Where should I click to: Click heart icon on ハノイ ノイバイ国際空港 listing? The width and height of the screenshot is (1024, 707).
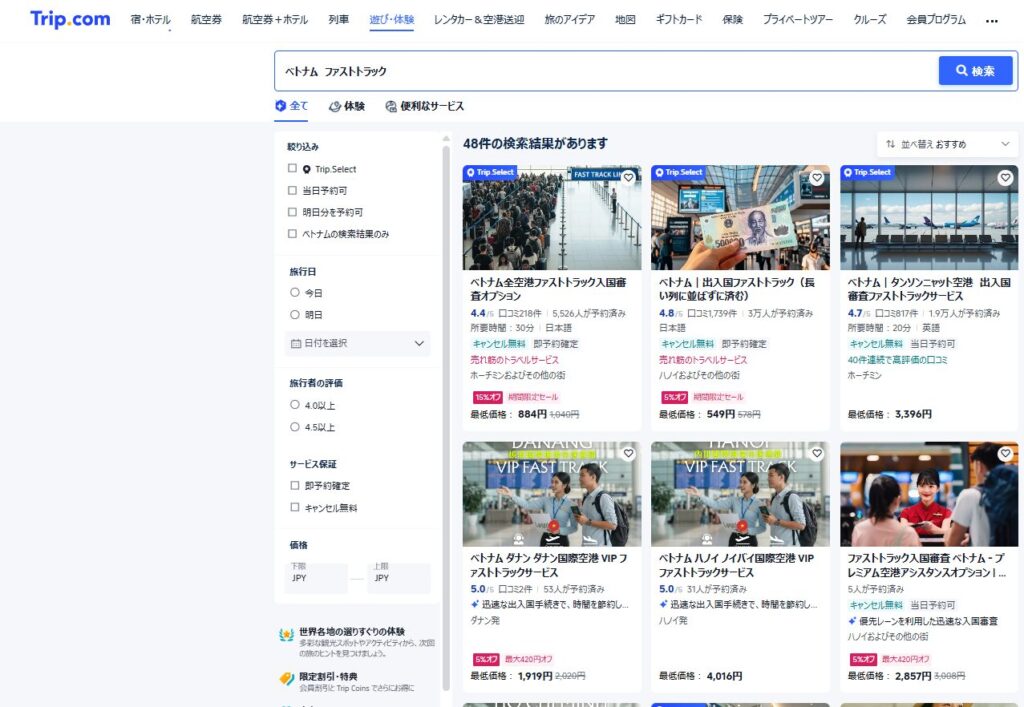[816, 454]
